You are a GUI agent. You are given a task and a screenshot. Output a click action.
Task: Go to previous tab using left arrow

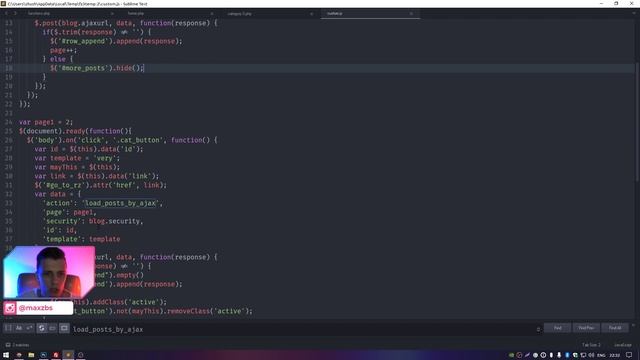[6, 13]
